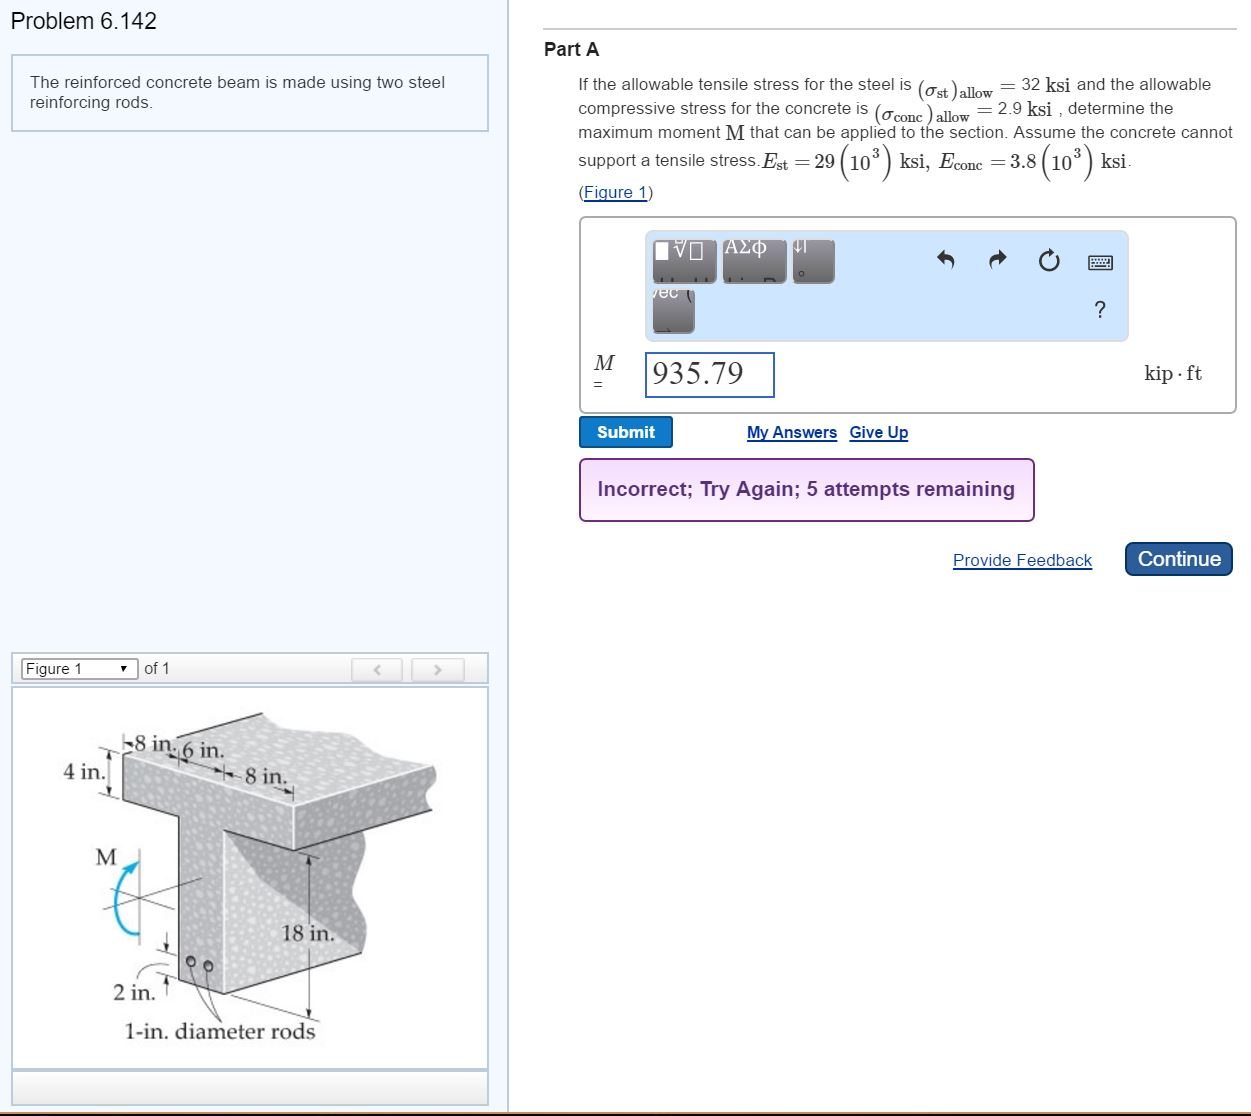Reset the answer field
1251x1116 pixels.
[1048, 259]
